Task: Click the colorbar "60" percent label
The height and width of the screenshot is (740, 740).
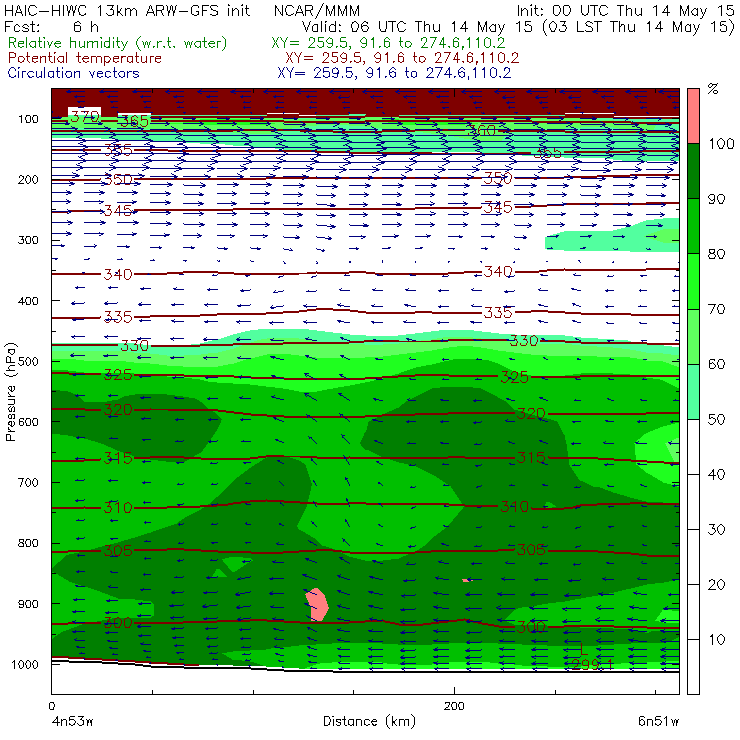Action: coord(716,364)
